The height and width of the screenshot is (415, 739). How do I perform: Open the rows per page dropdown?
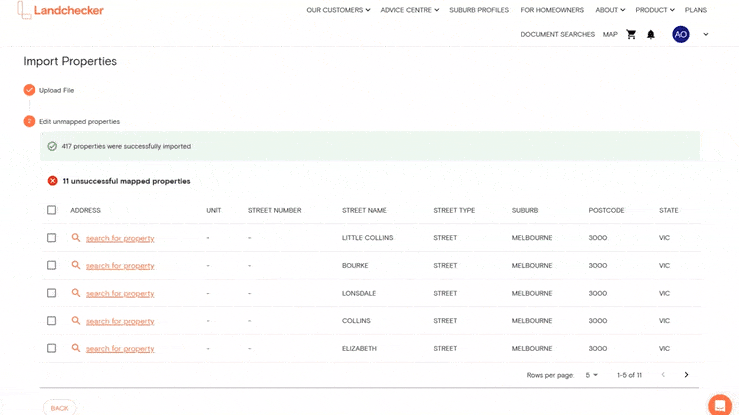pos(591,375)
